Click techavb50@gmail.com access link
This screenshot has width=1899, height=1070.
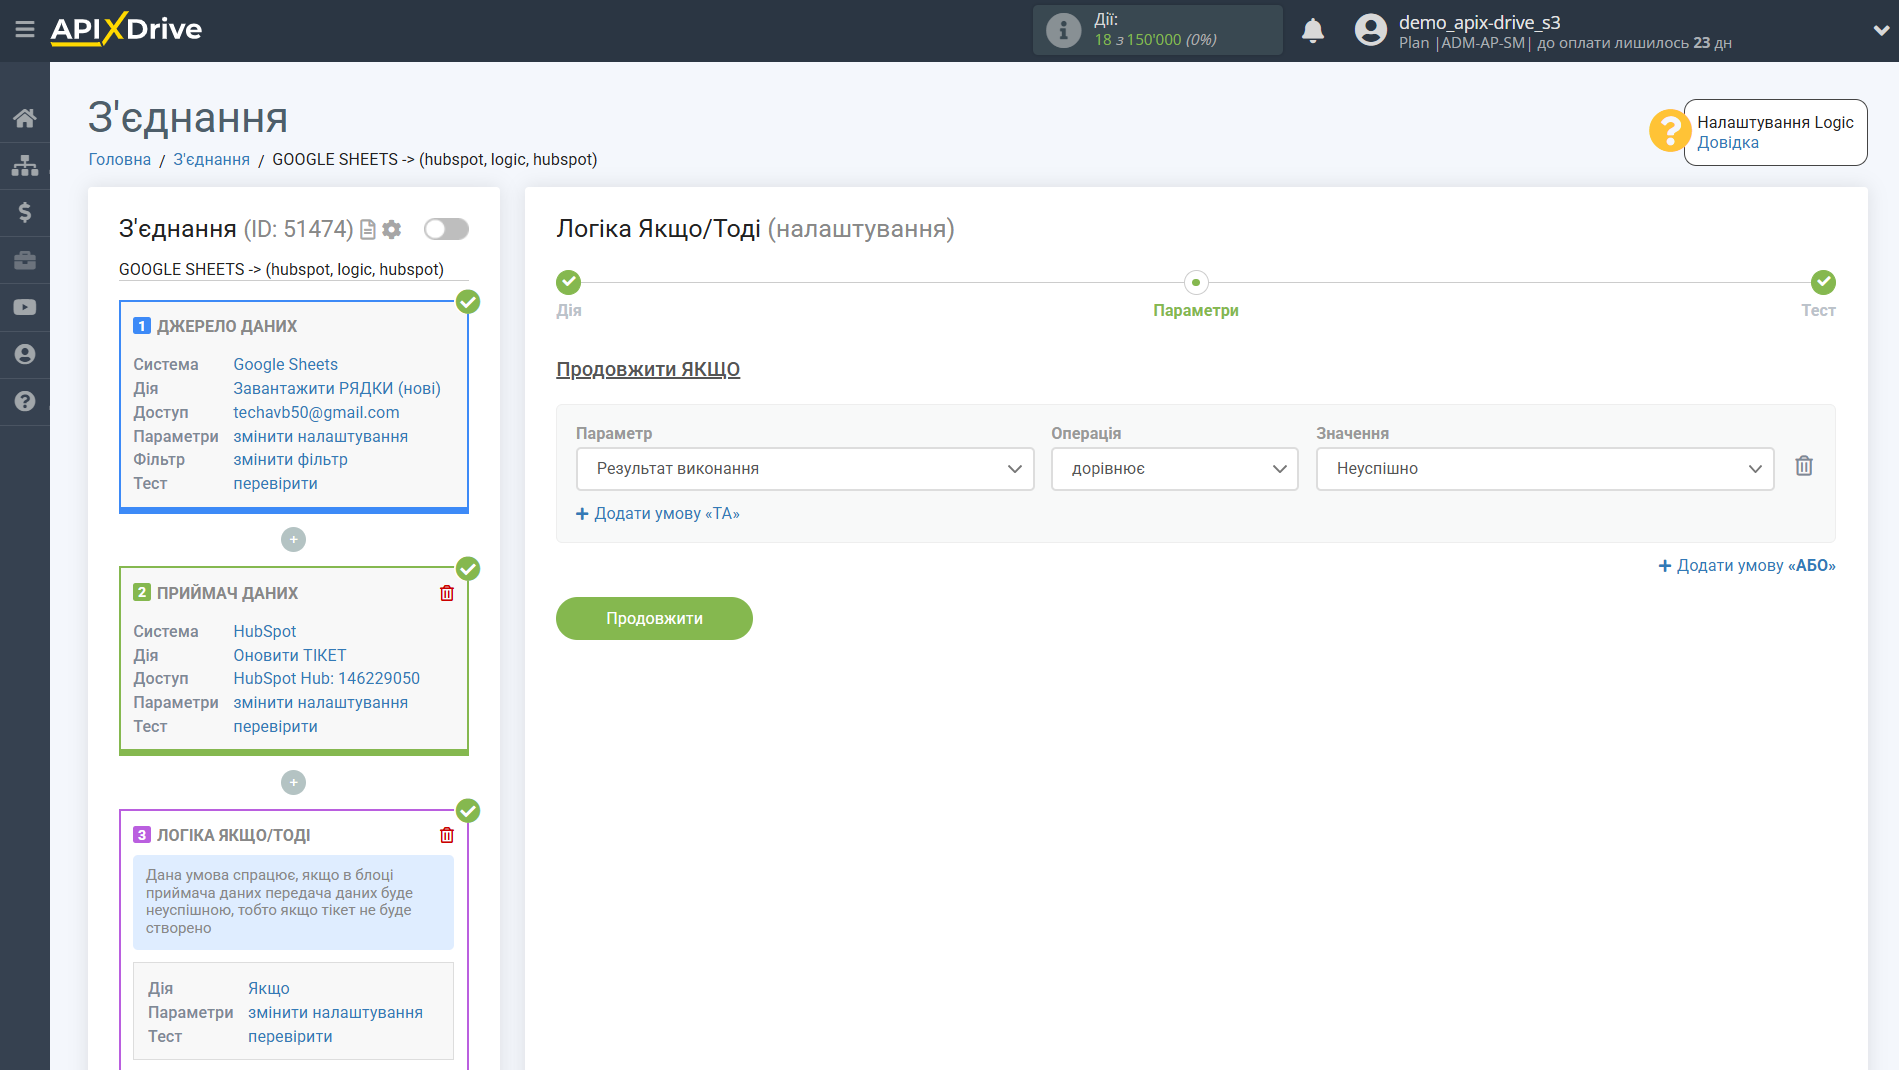[316, 413]
